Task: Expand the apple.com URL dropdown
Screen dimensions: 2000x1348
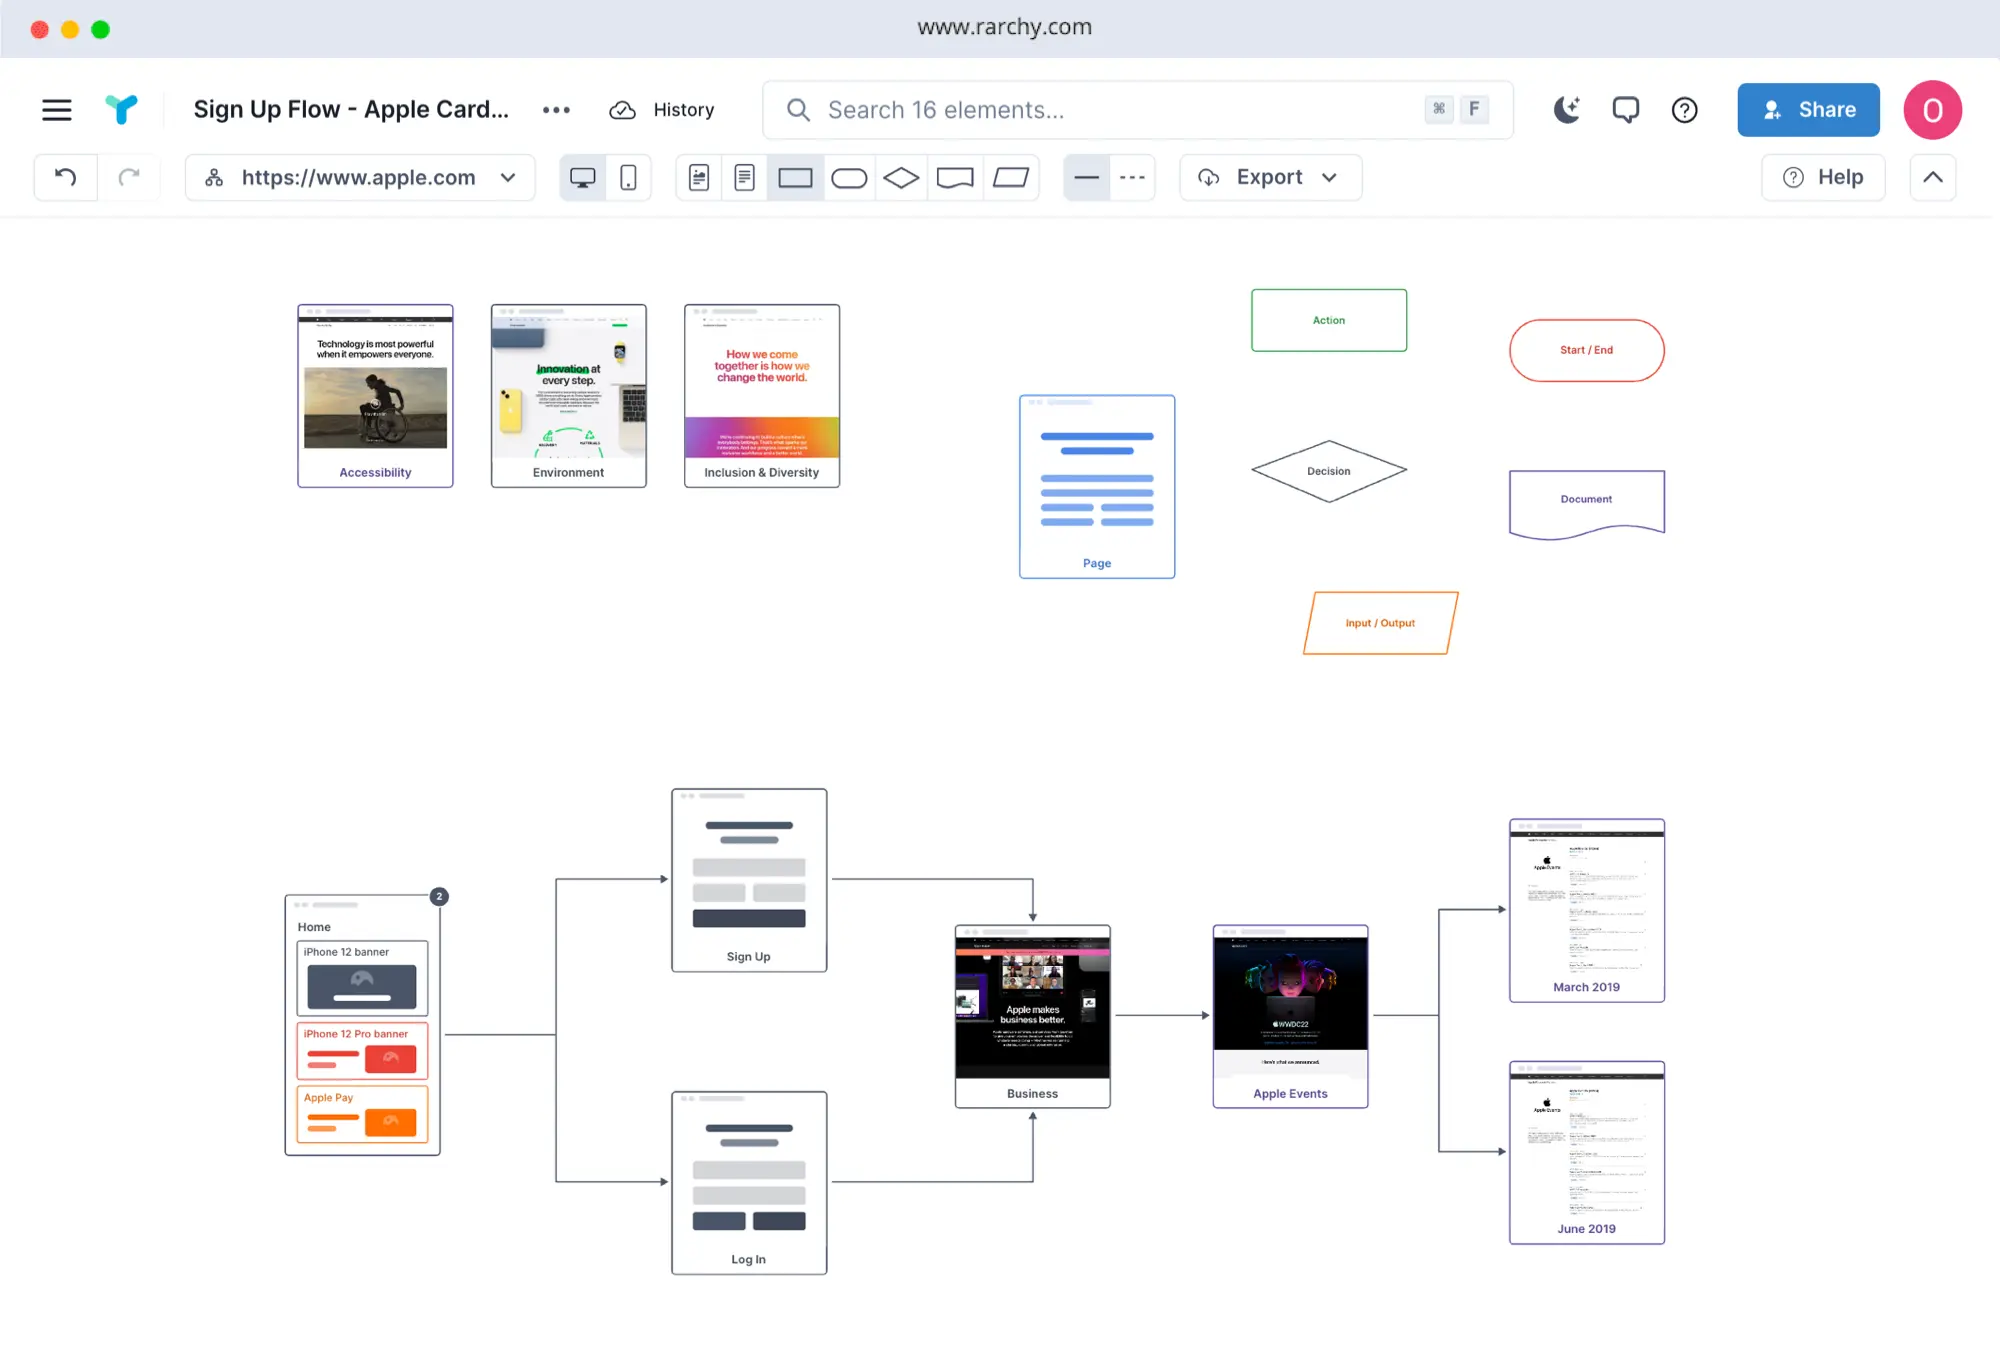Action: click(x=508, y=177)
